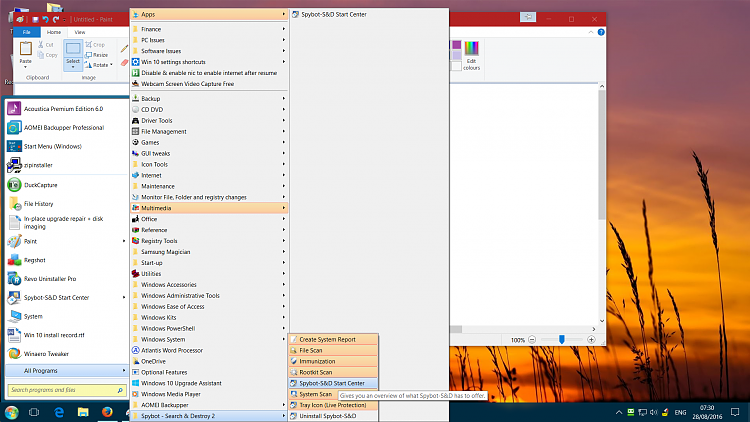Click Undo in Paint quick access toolbar
This screenshot has height=422, width=750.
point(45,20)
